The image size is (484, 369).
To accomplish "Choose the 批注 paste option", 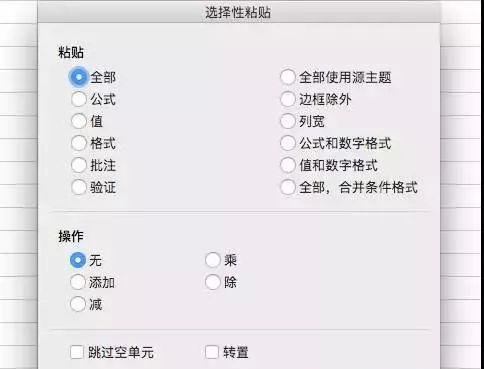I will click(79, 165).
